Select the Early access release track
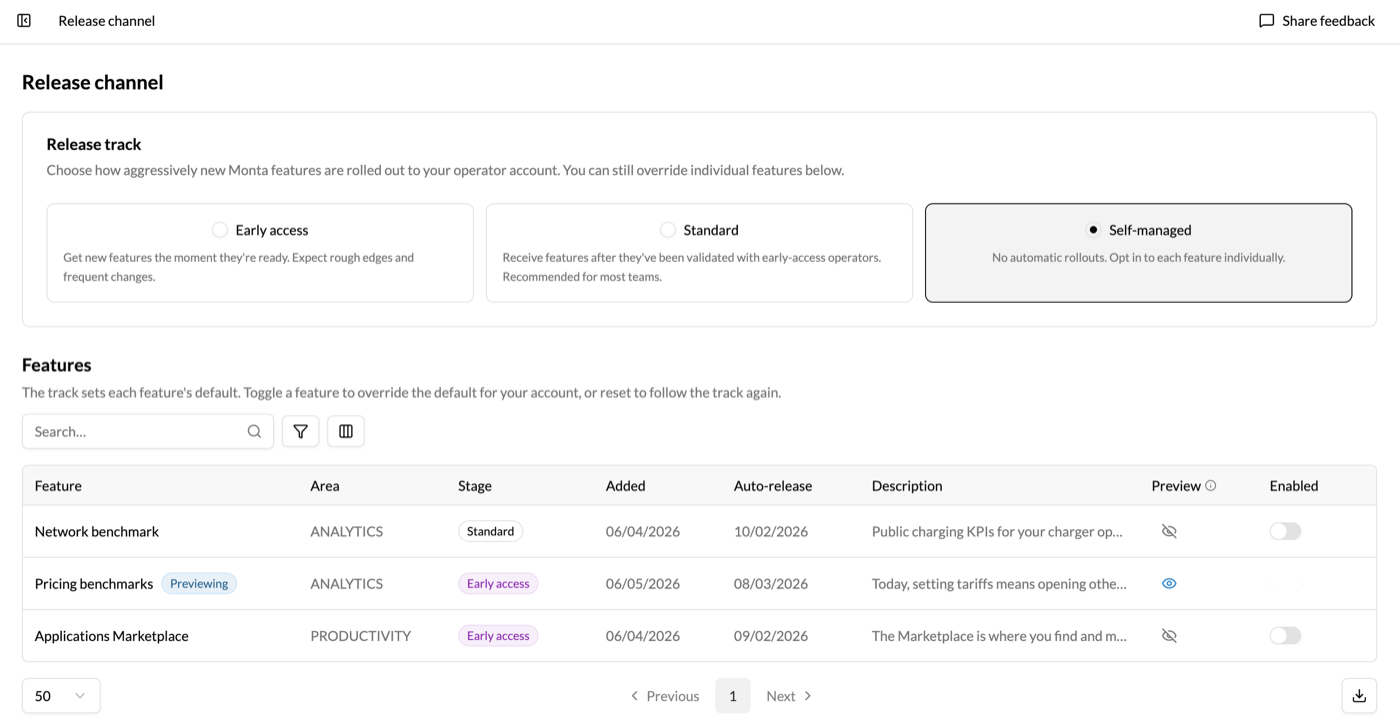The width and height of the screenshot is (1400, 725). [260, 253]
